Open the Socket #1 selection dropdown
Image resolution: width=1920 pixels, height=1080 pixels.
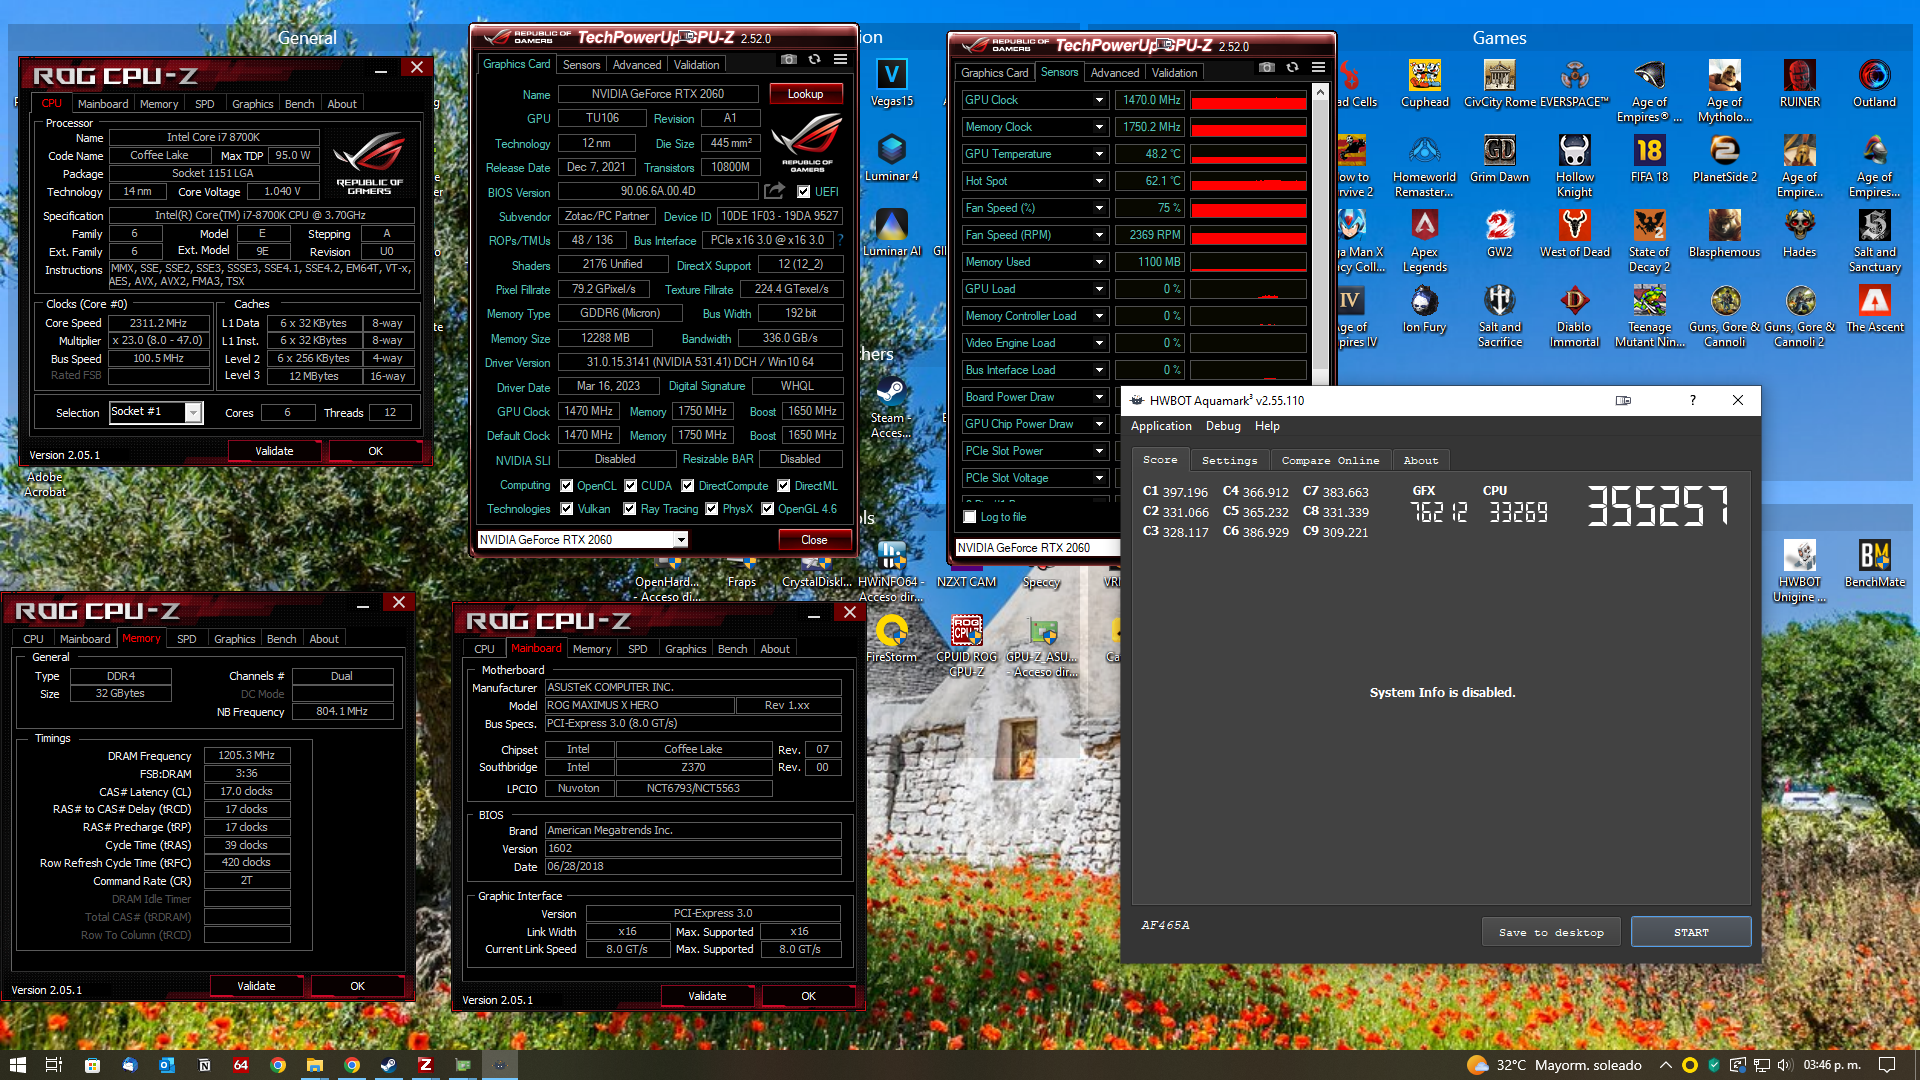tap(193, 412)
